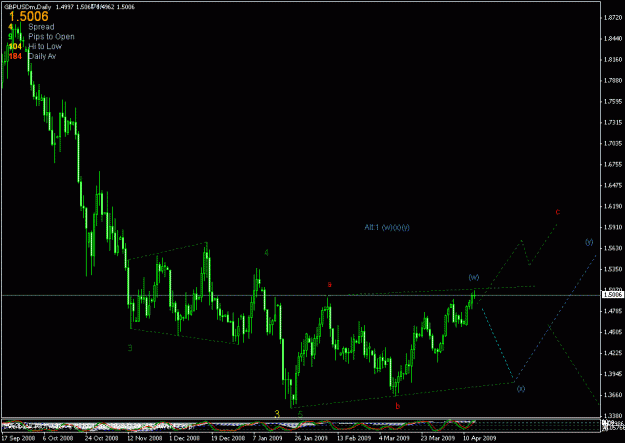This screenshot has width=625, height=443.
Task: Click the 1.8720 price axis level
Action: 613,18
